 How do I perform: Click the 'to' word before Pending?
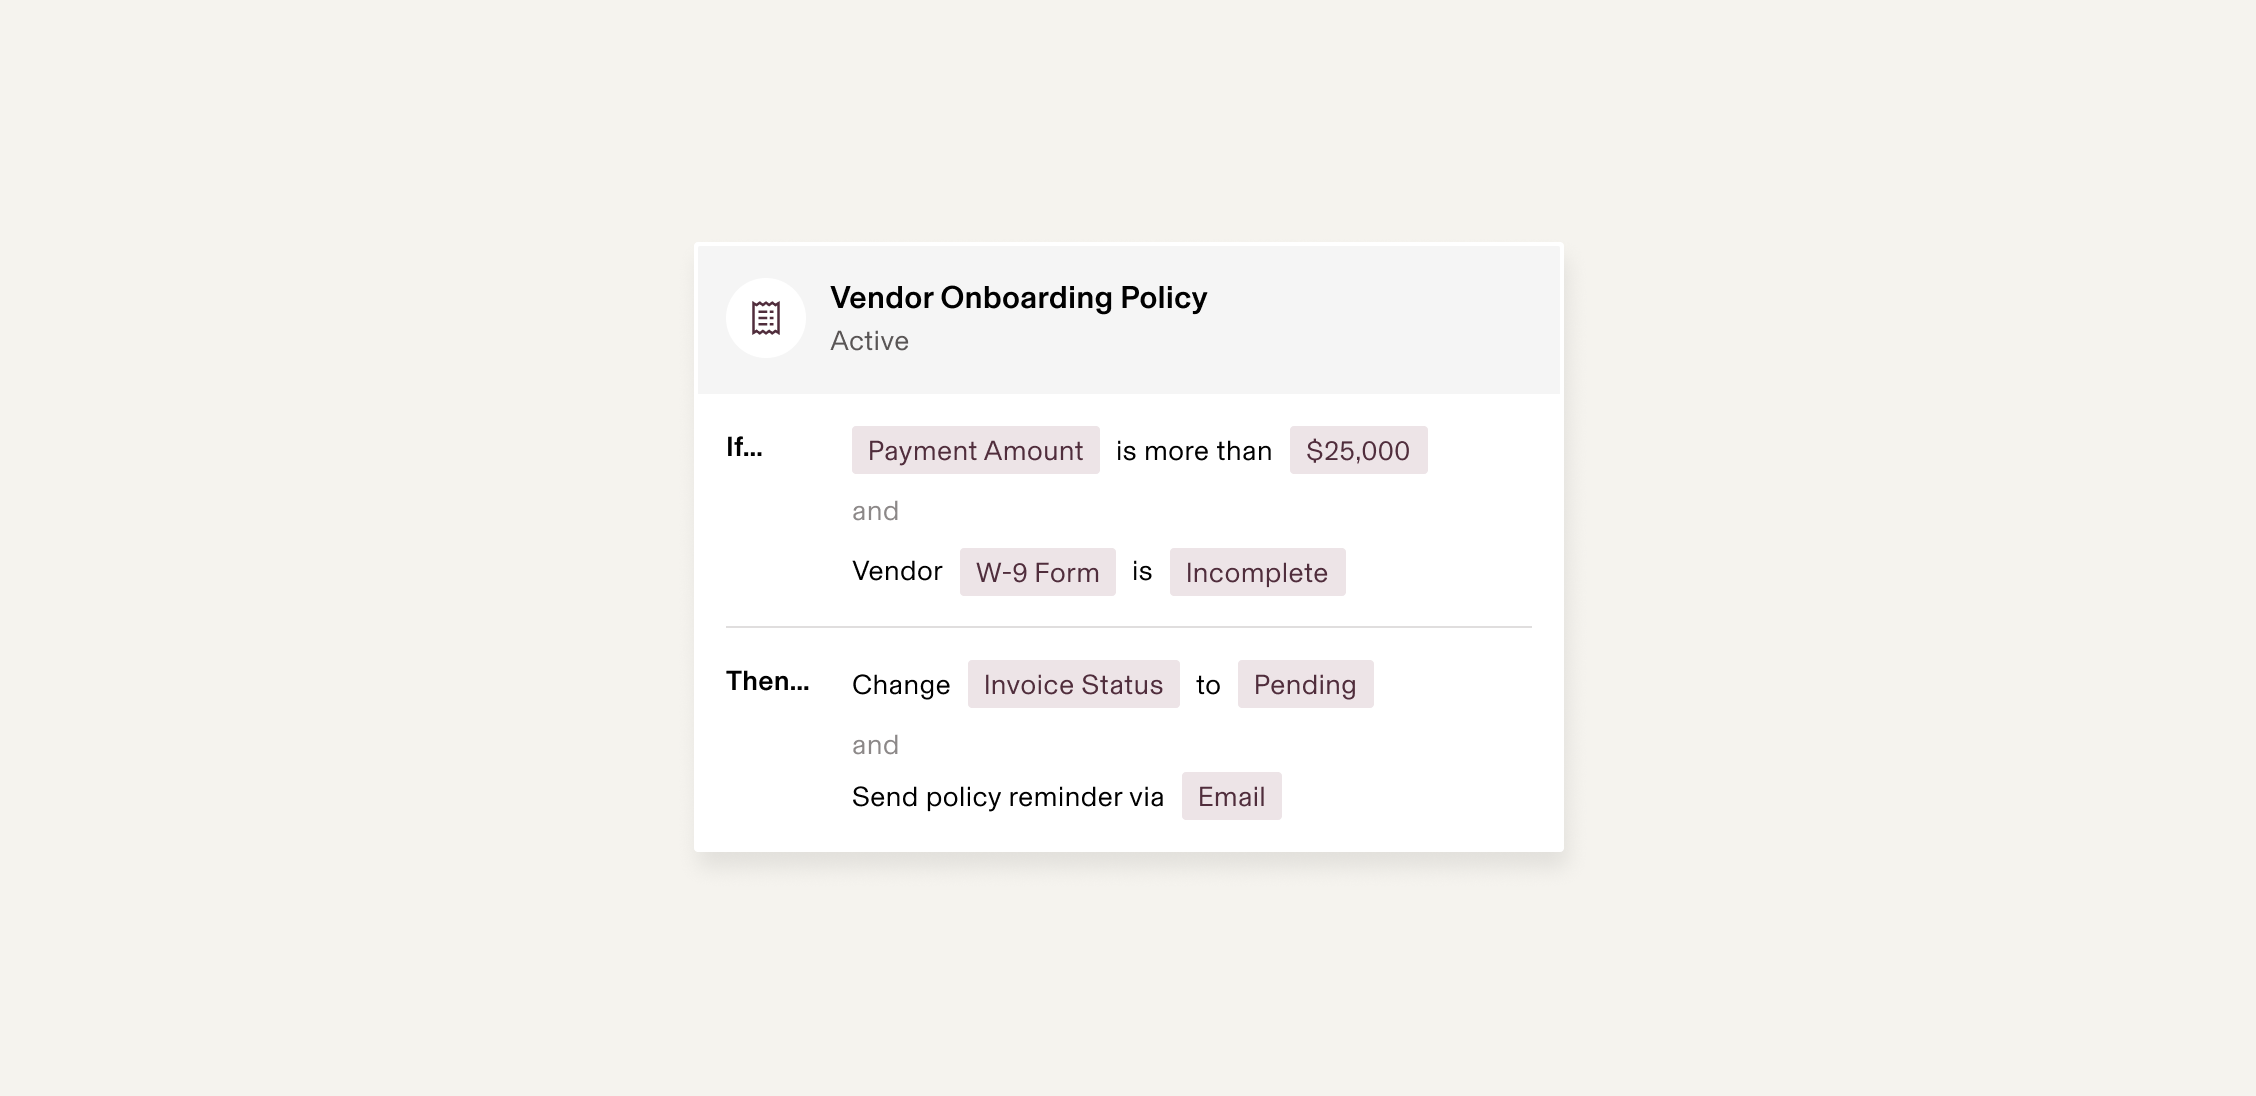click(1208, 685)
